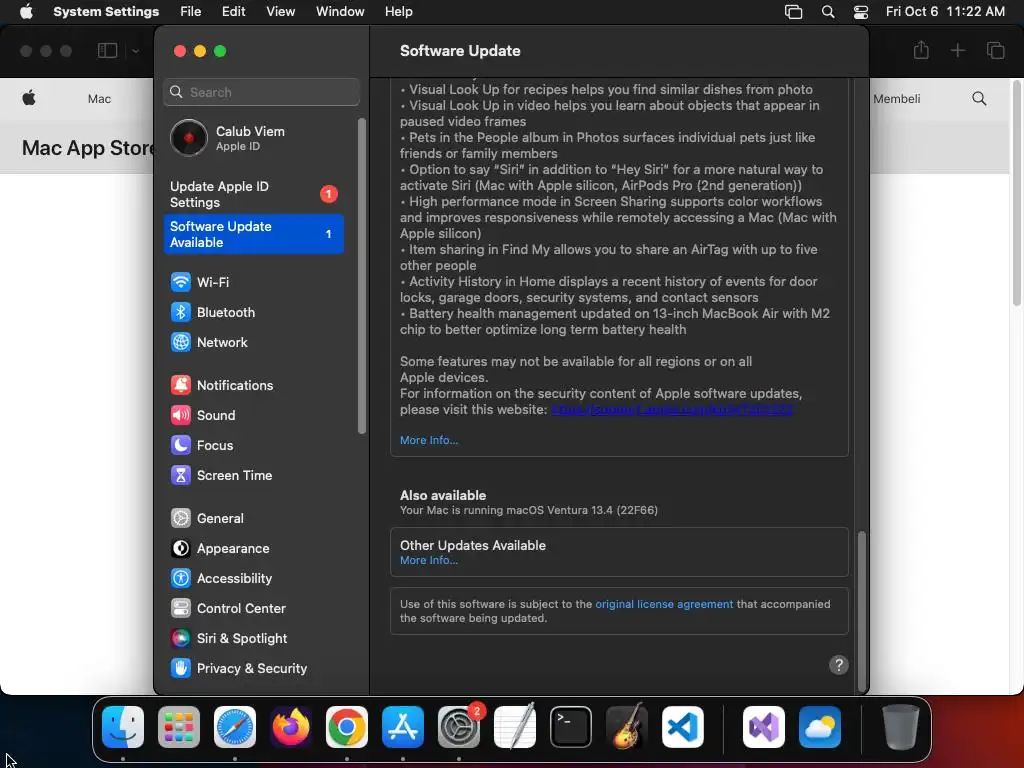
Task: Click the settings sidebar scrollbar
Action: point(362,276)
